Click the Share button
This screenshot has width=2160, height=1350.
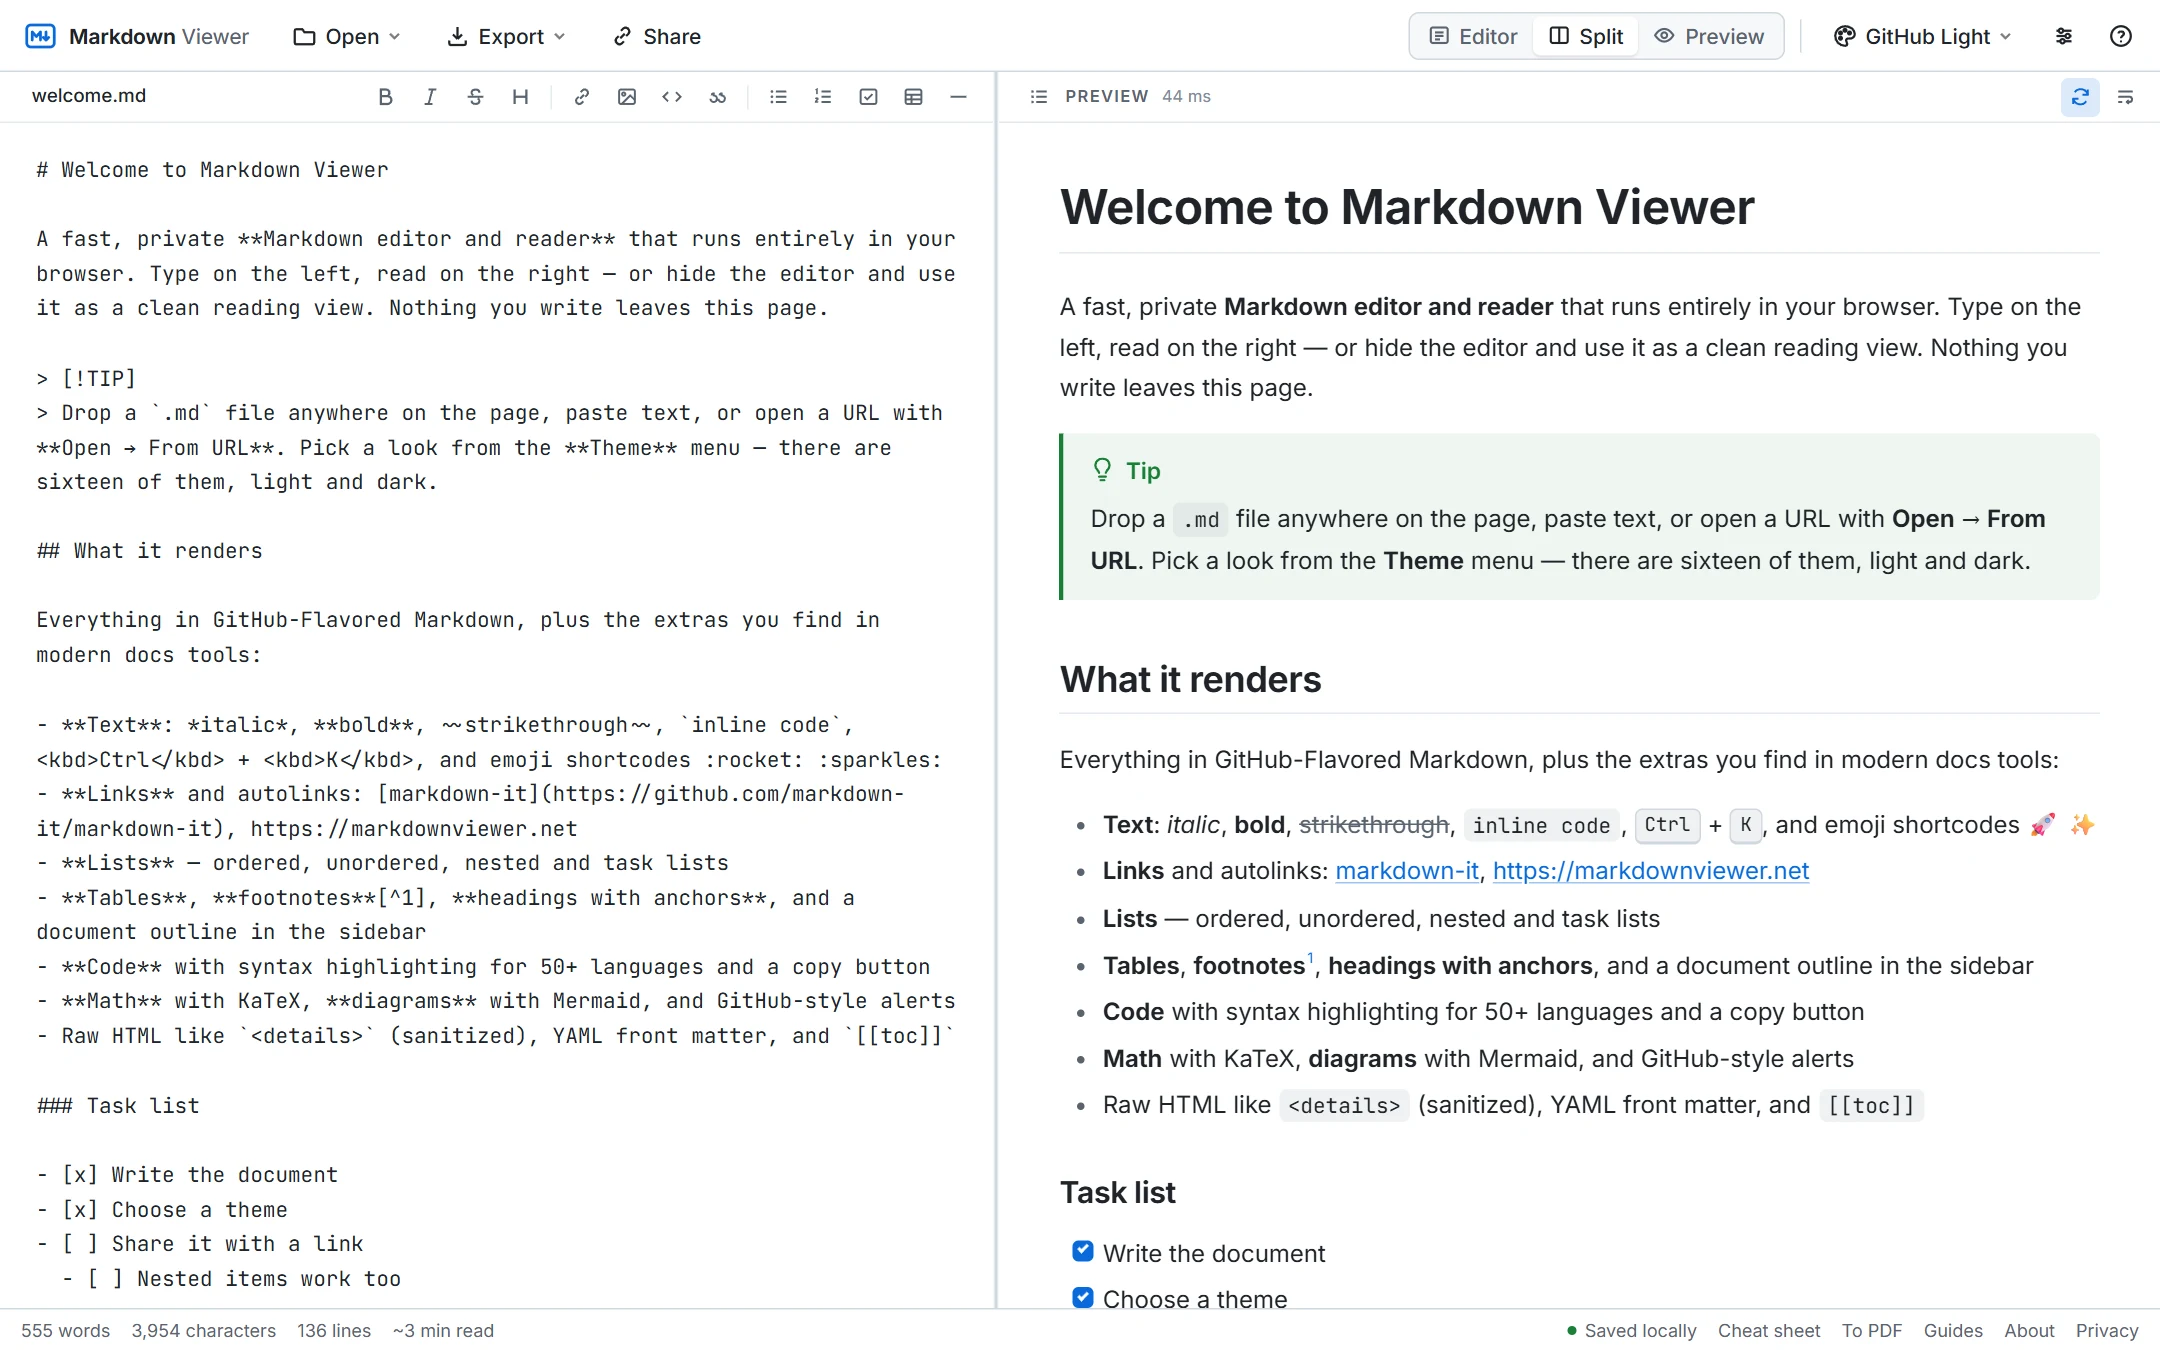tap(656, 37)
